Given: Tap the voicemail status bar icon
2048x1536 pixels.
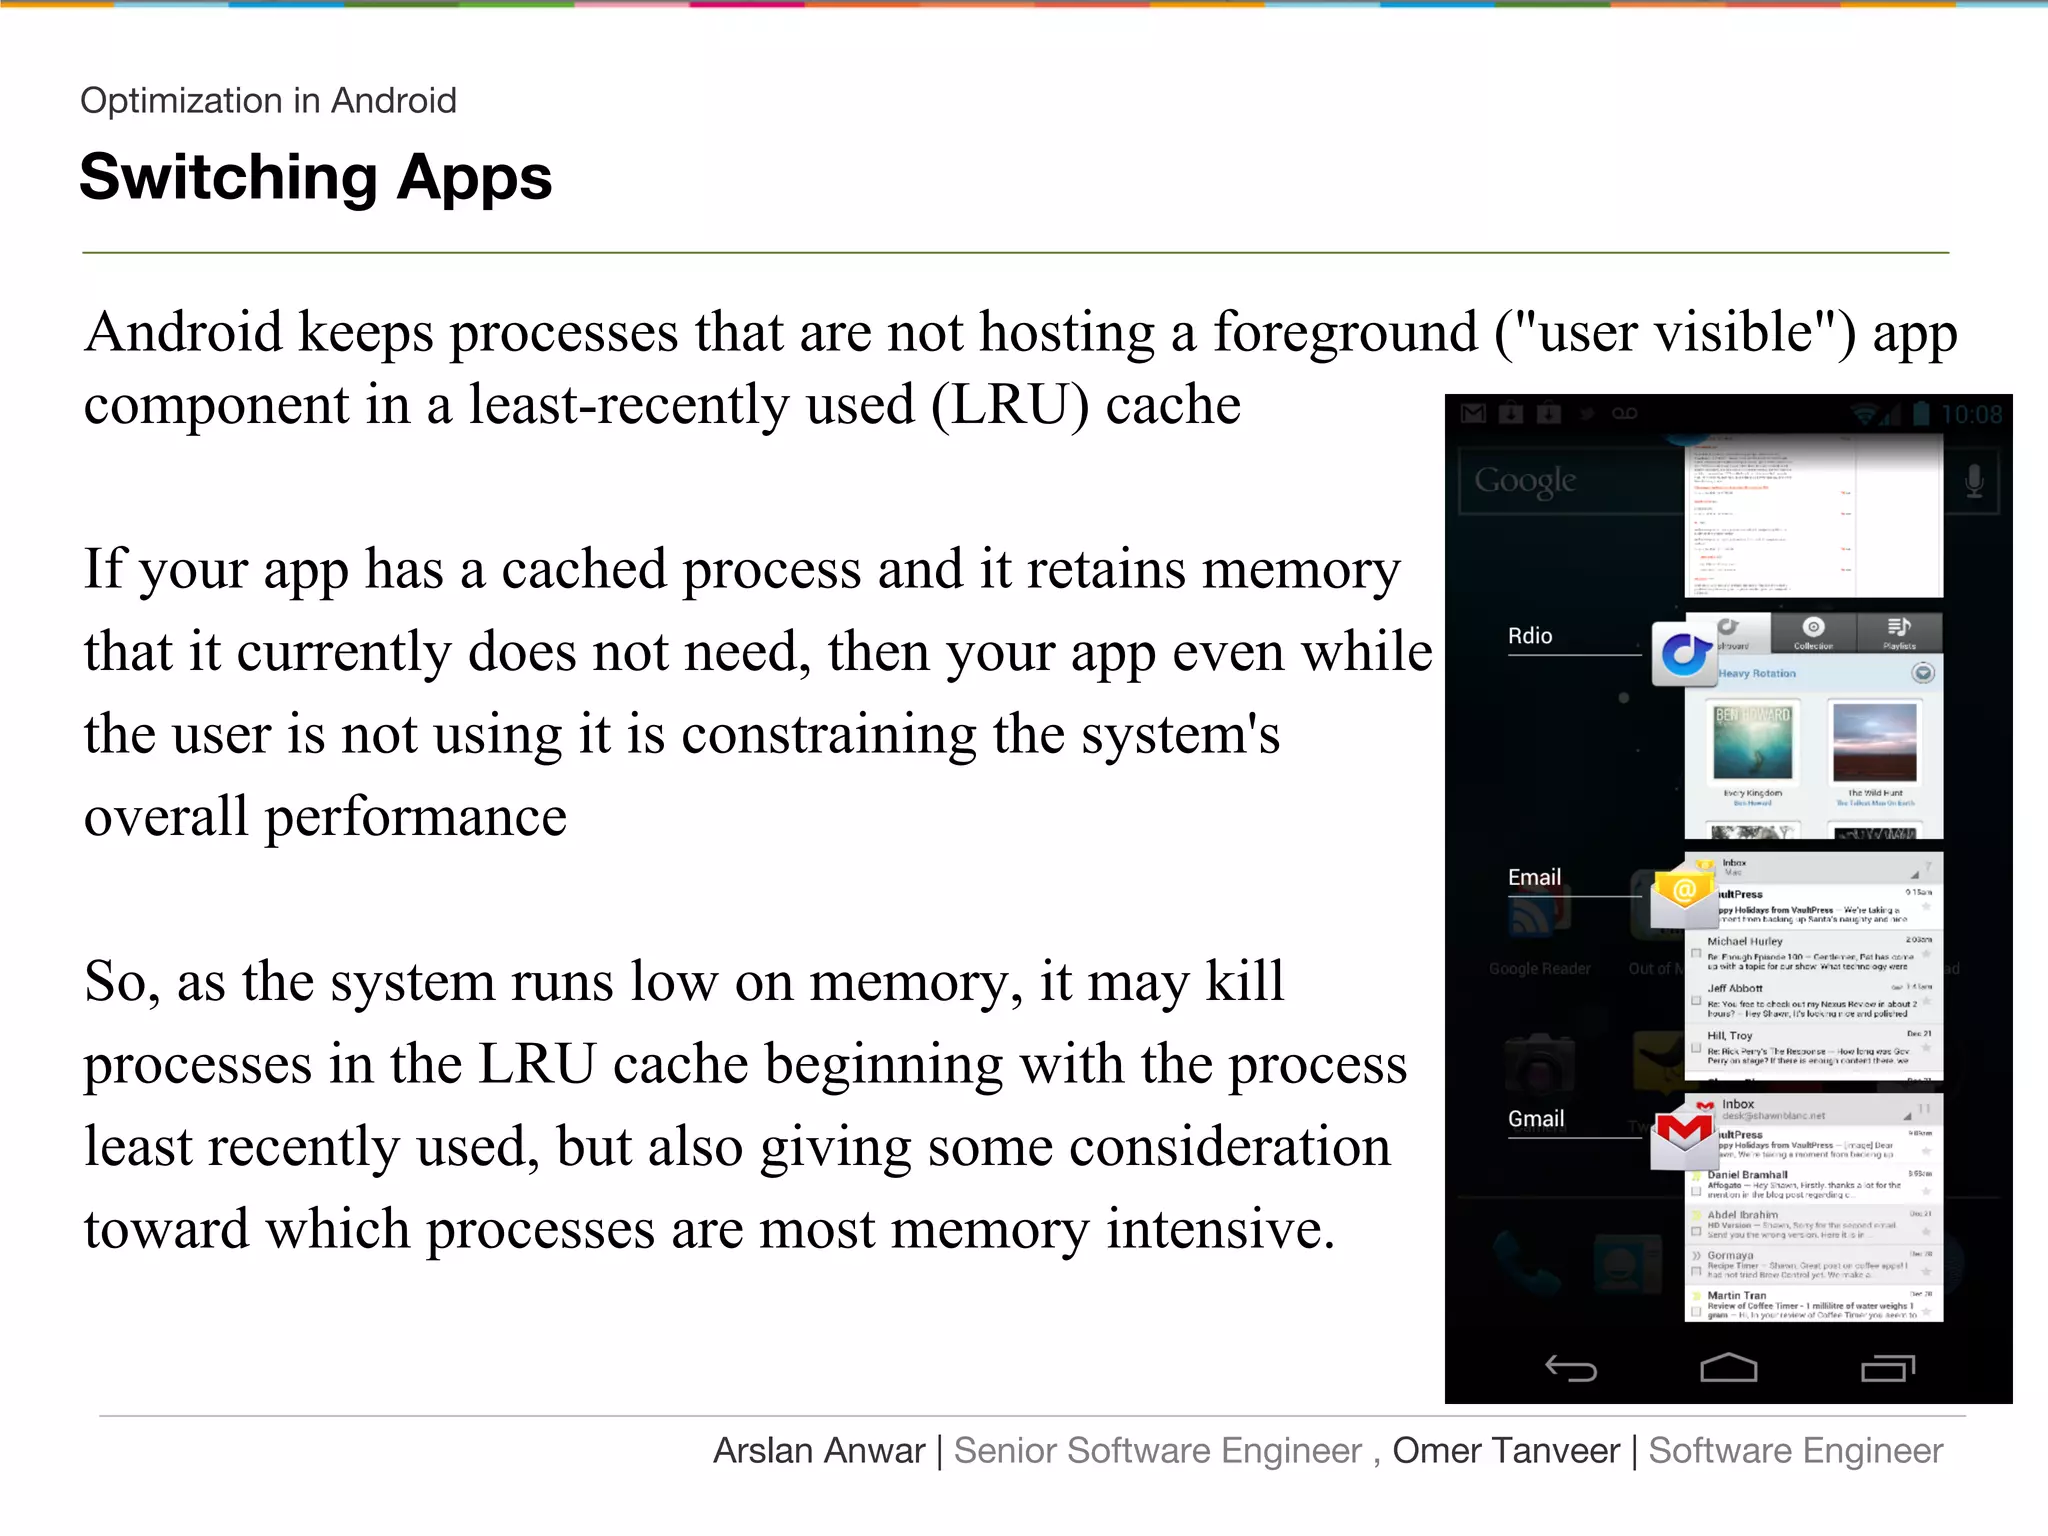Looking at the screenshot, I should pyautogui.click(x=1624, y=413).
